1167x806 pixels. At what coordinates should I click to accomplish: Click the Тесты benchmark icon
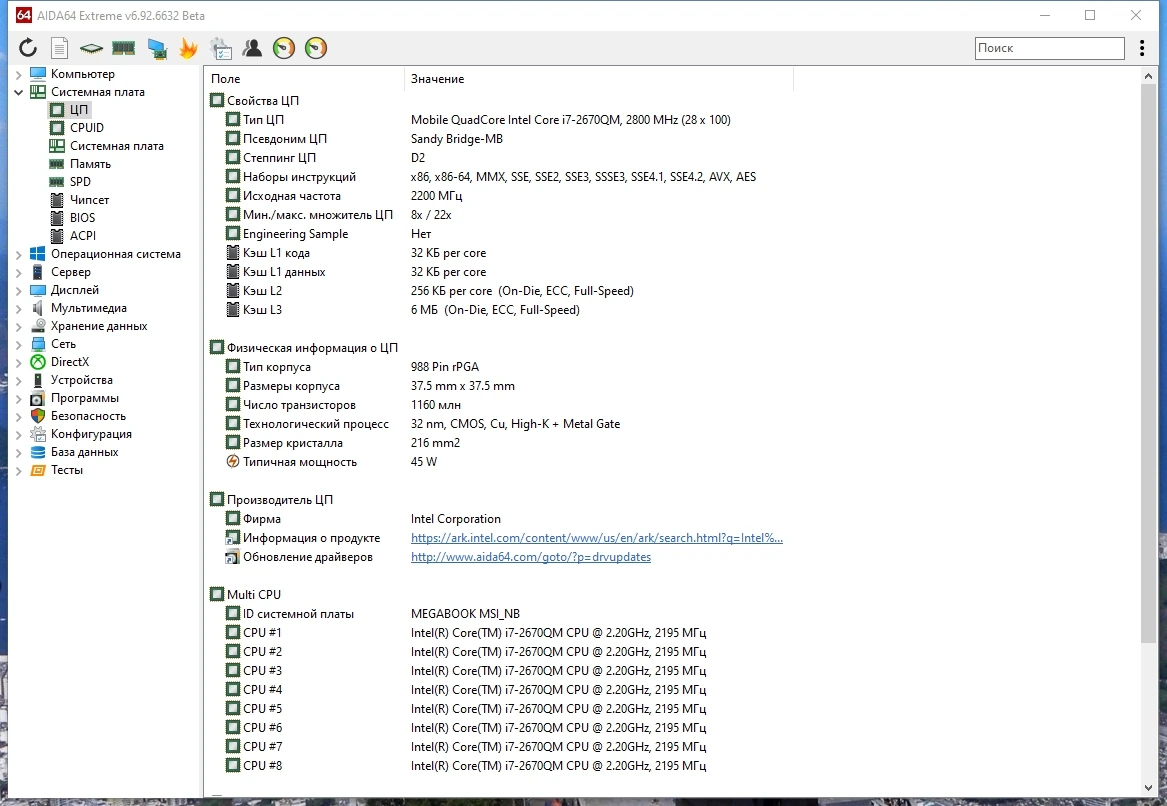tap(38, 470)
